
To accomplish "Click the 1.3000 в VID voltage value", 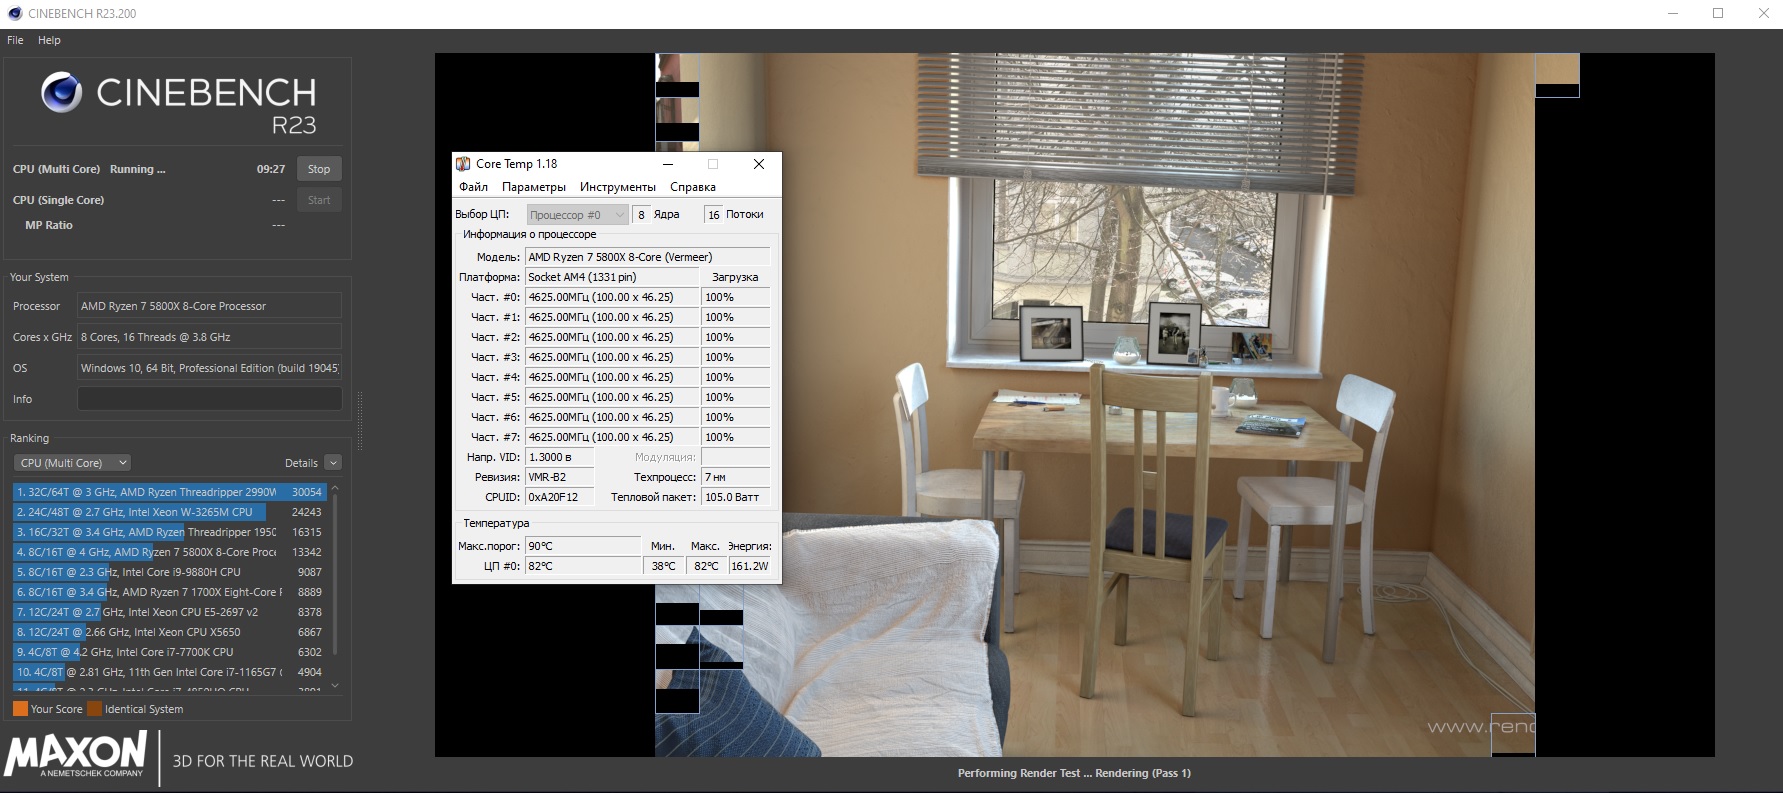I will coord(560,457).
